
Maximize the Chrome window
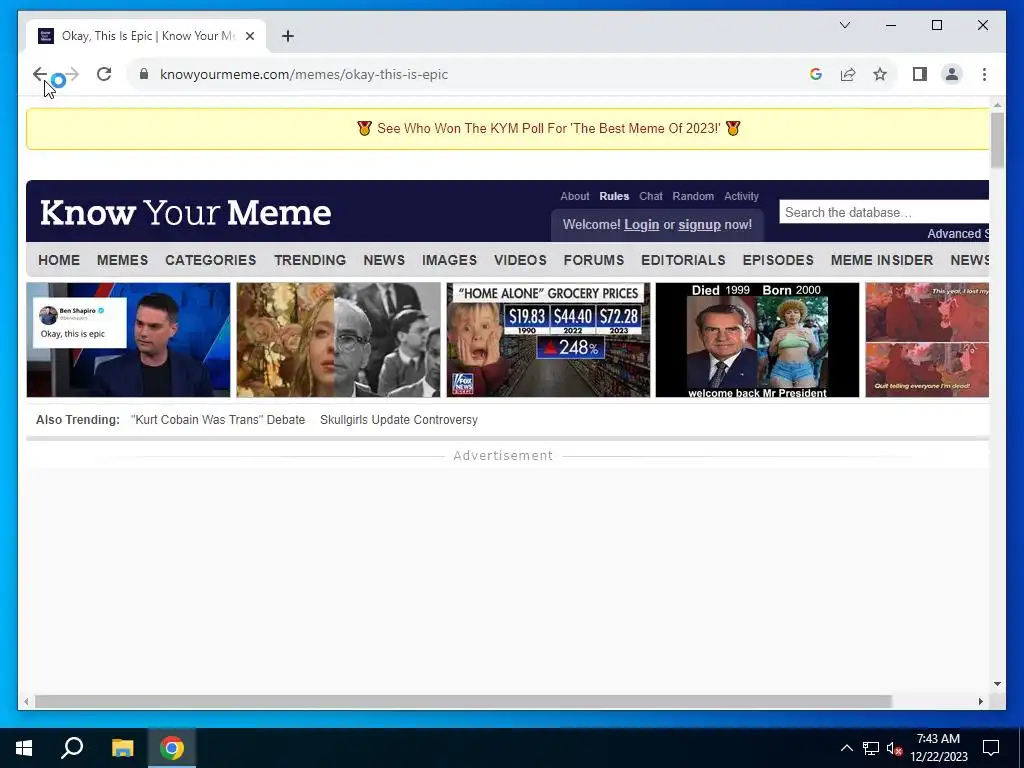936,25
